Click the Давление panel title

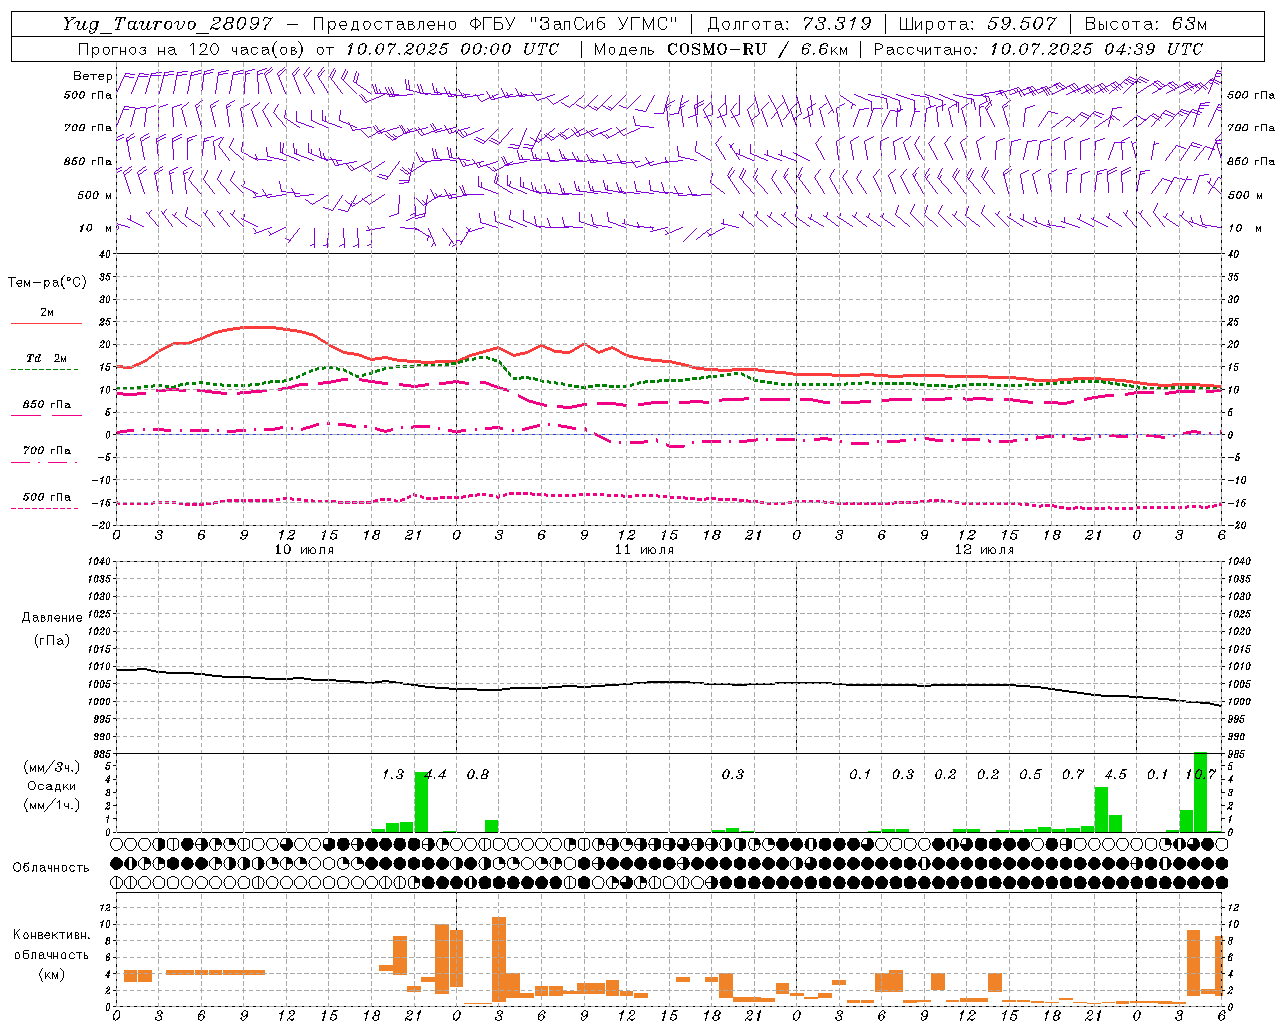pos(52,618)
